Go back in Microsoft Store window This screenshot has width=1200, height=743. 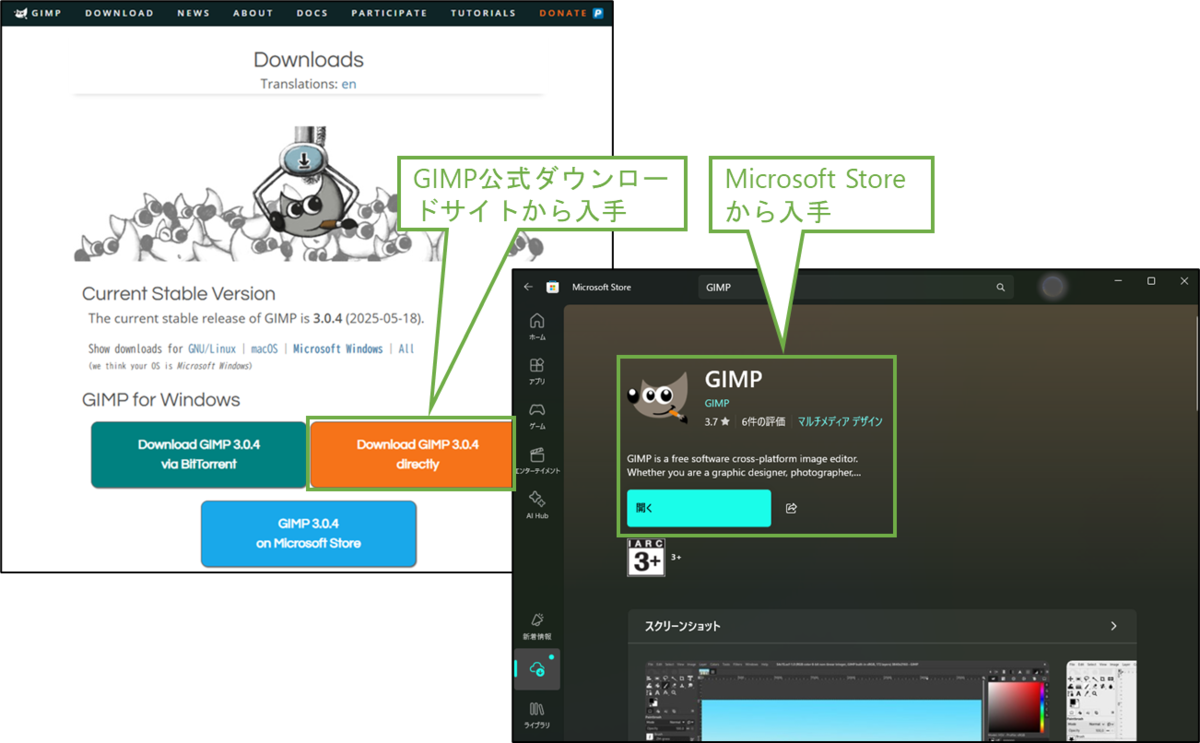pyautogui.click(x=528, y=287)
